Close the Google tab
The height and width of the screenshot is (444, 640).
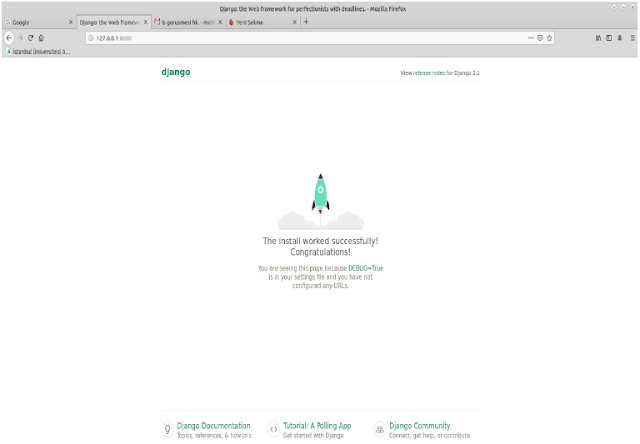click(71, 22)
